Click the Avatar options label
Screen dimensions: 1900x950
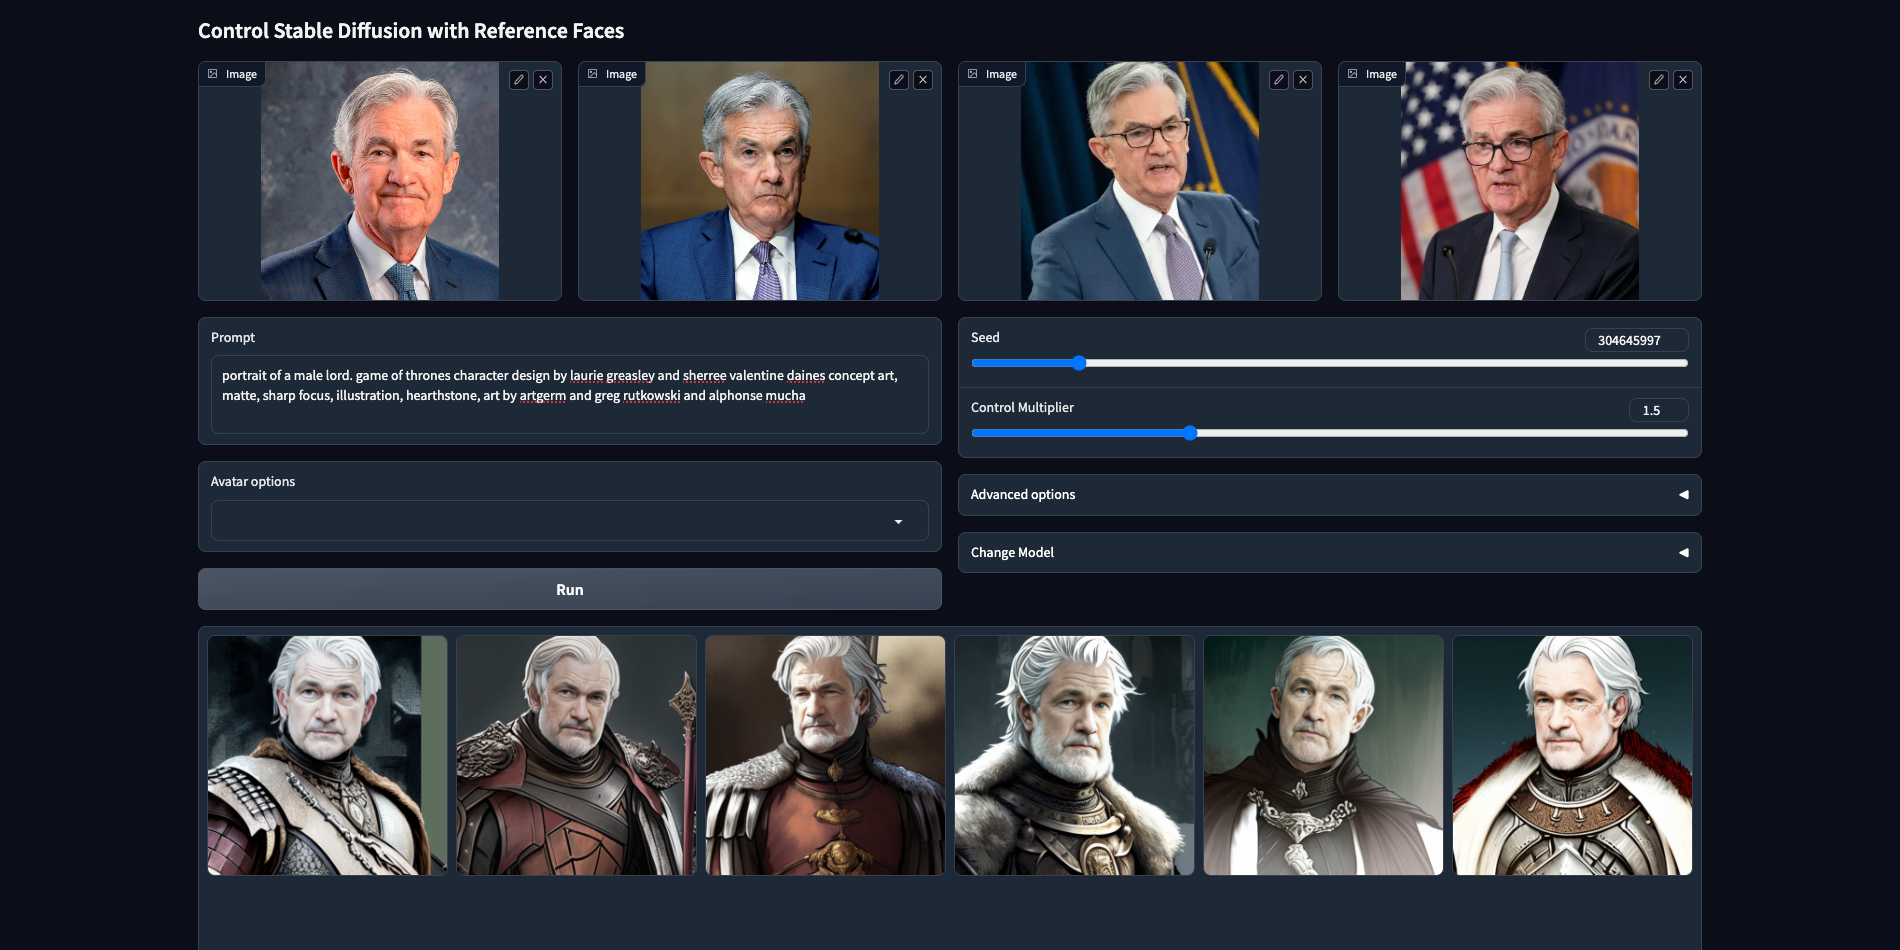tap(253, 482)
